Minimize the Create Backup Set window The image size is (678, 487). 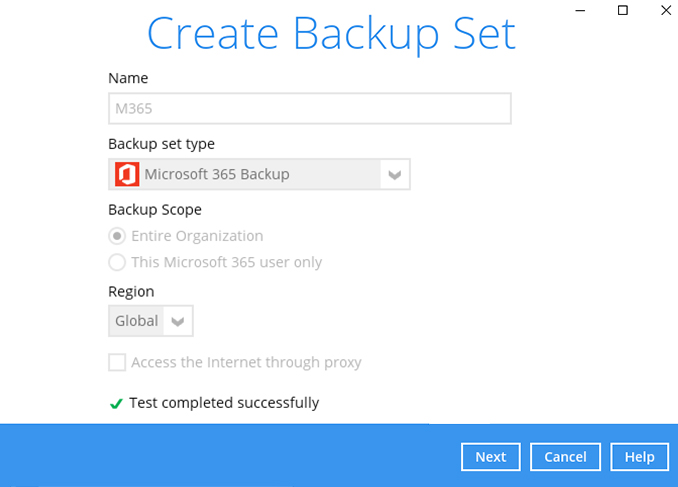578,10
